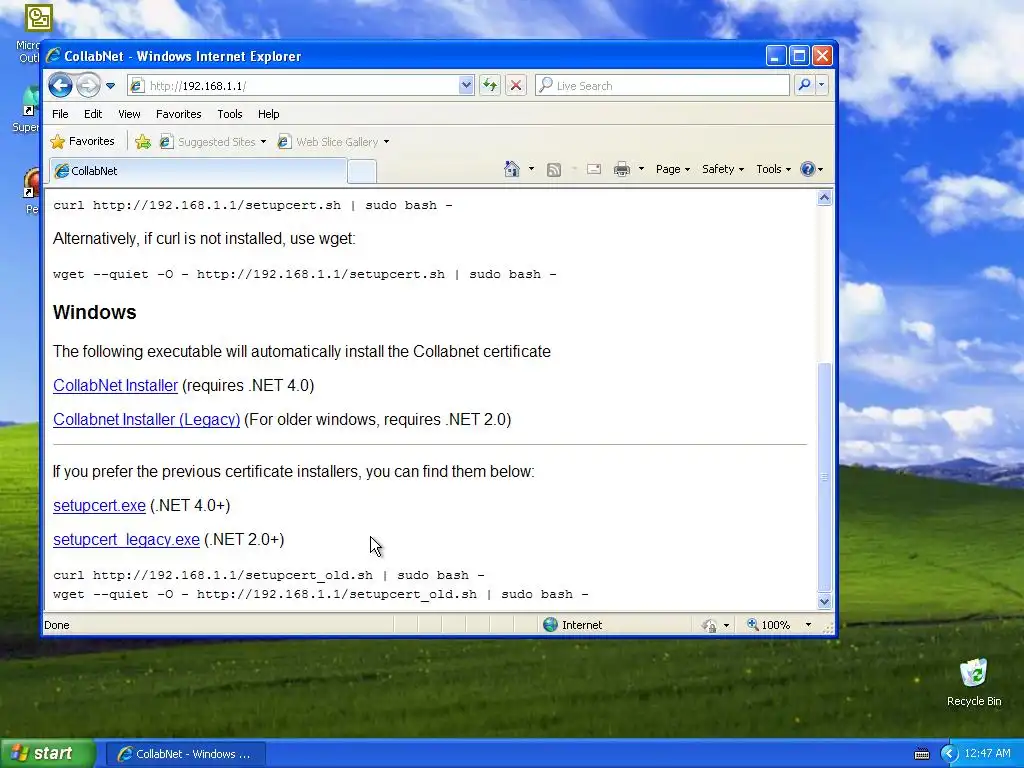Click the Done status bar text

pyautogui.click(x=57, y=625)
